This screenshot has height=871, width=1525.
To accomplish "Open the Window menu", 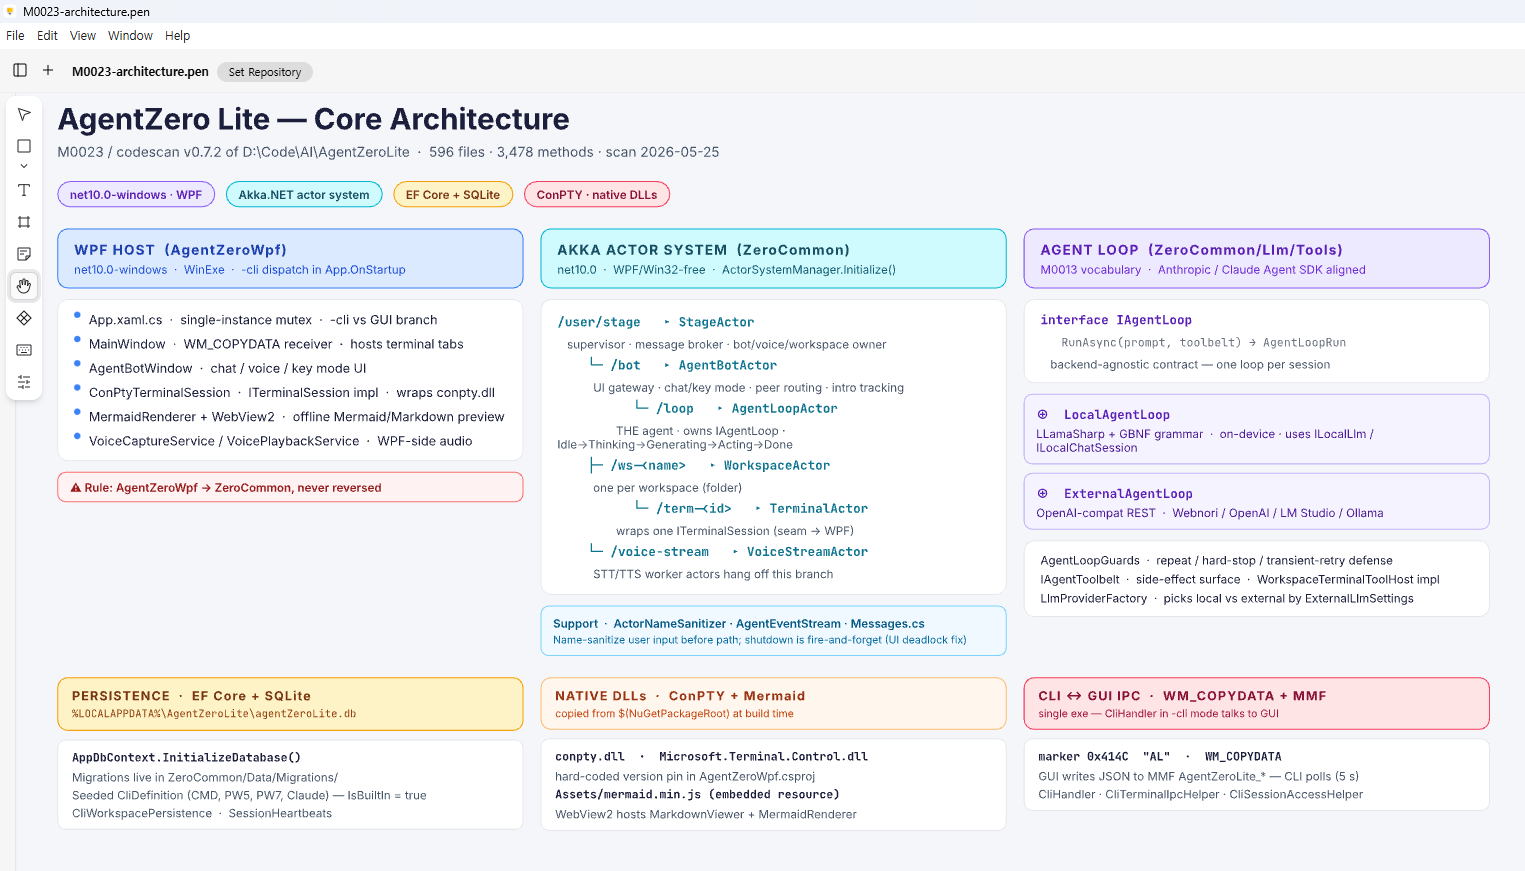I will point(130,36).
